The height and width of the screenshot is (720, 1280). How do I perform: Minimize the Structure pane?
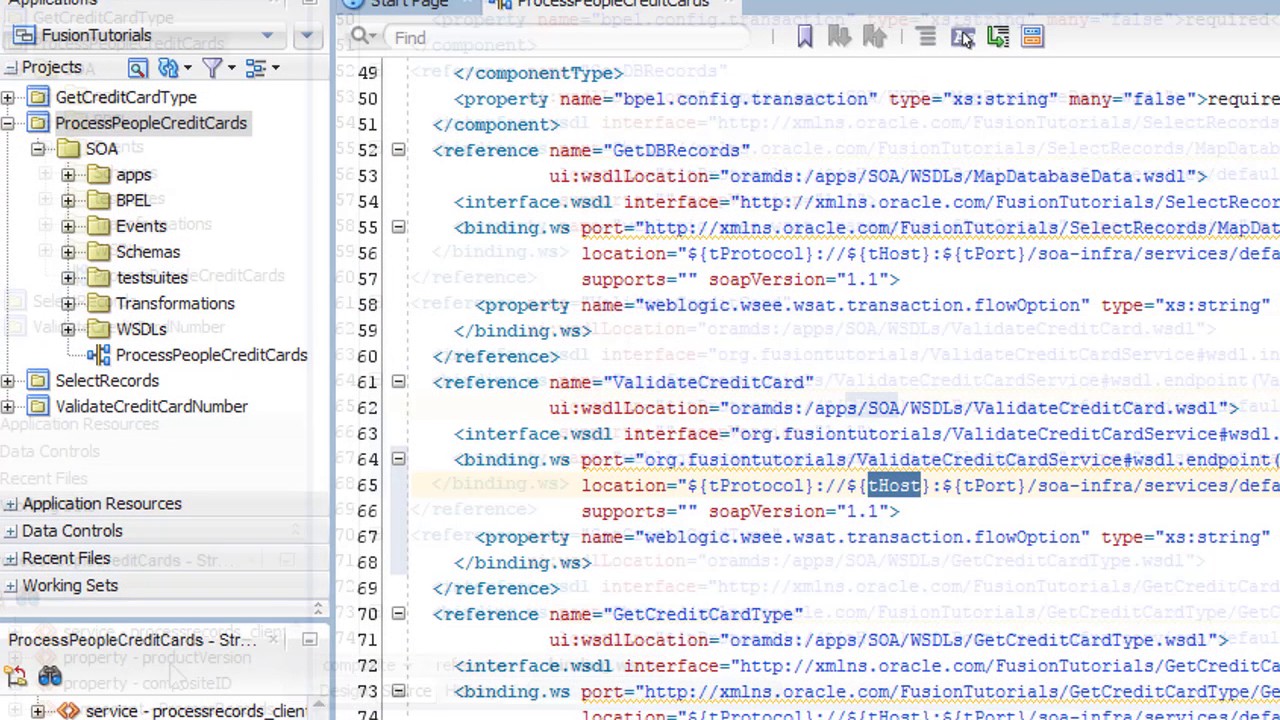(309, 640)
